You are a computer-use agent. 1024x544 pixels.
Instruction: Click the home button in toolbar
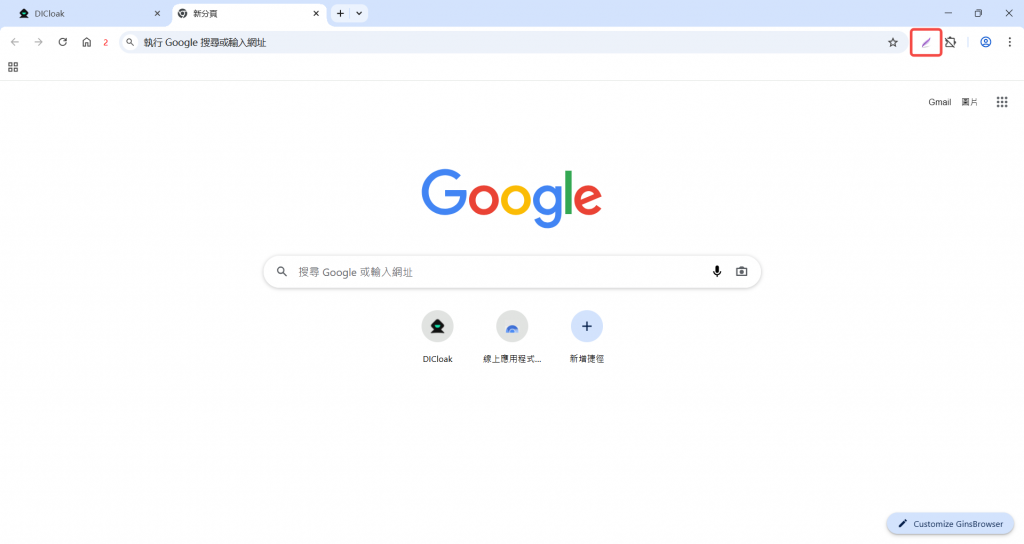pyautogui.click(x=86, y=42)
